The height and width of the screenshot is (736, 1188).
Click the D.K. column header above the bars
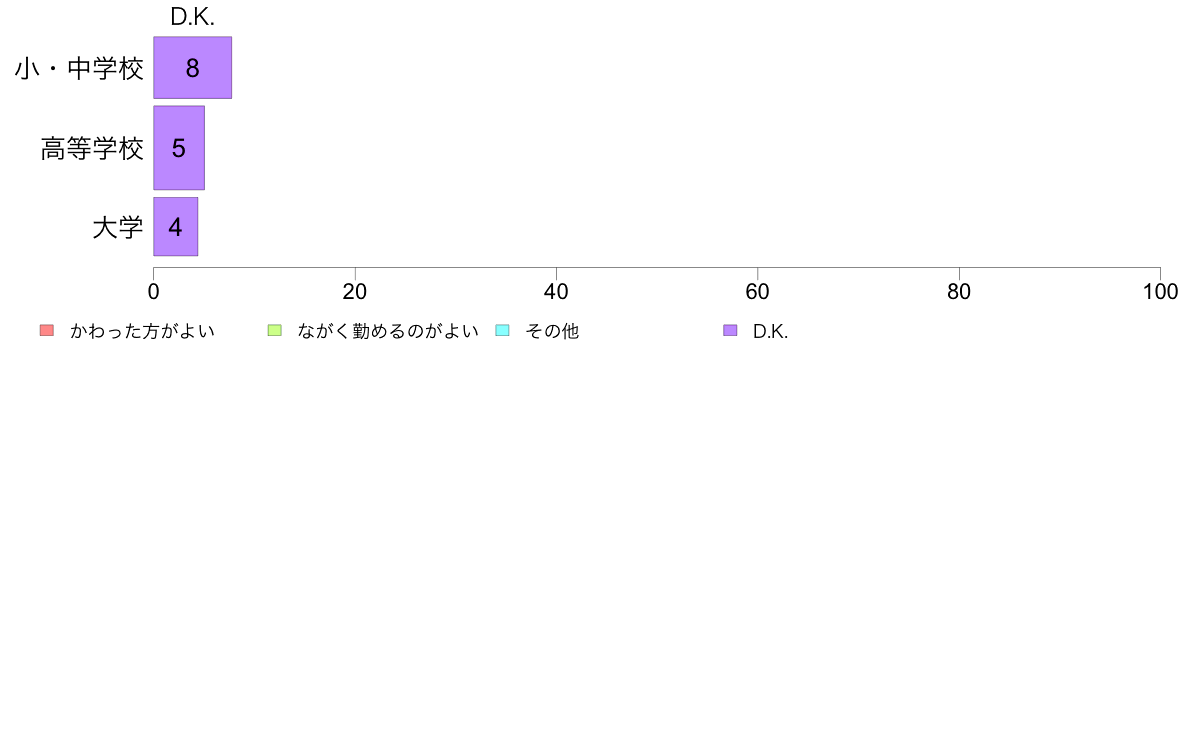tap(192, 17)
